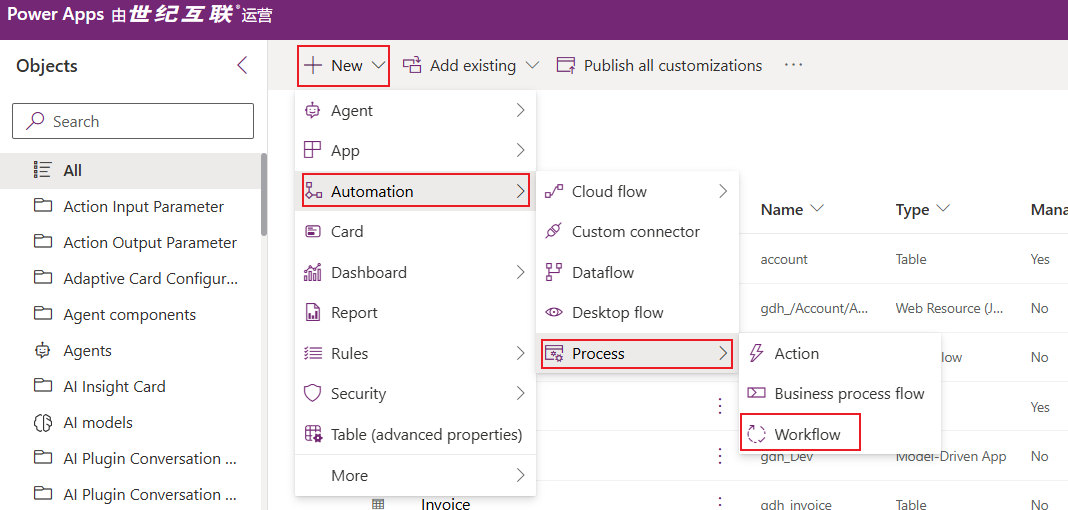1068x510 pixels.
Task: Click the Add existing icon
Action: click(412, 65)
